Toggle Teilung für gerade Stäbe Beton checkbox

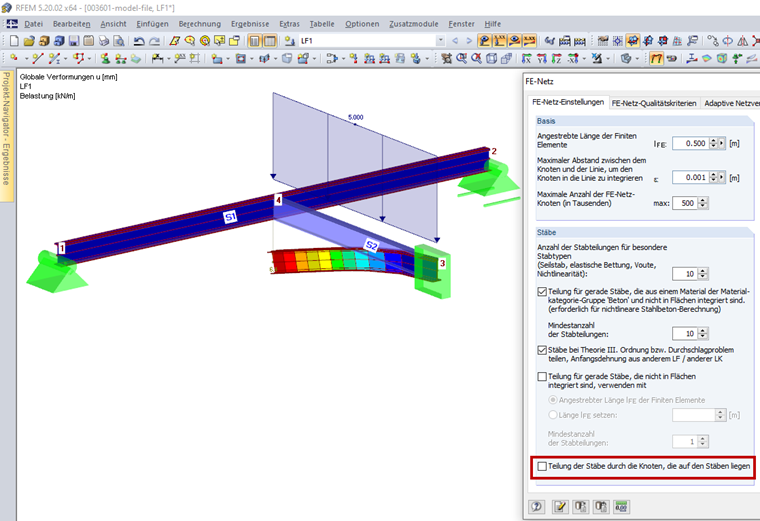[x=542, y=292]
